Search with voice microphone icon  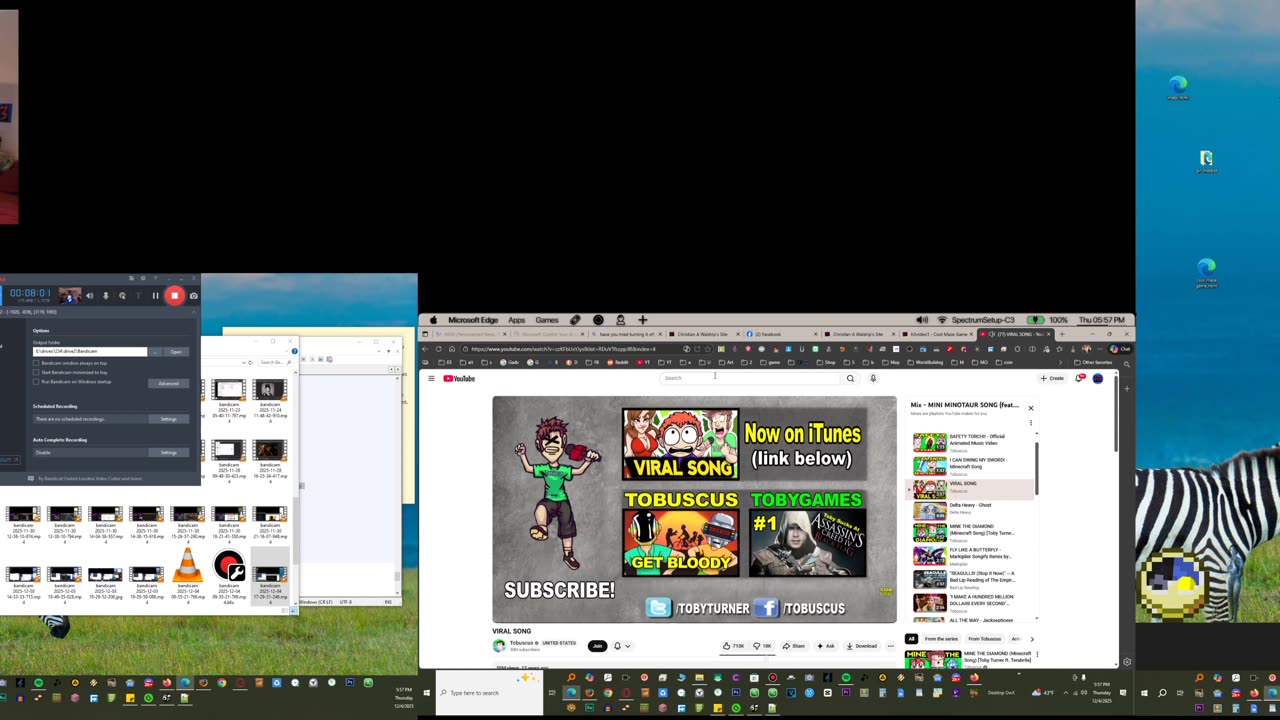coord(873,378)
